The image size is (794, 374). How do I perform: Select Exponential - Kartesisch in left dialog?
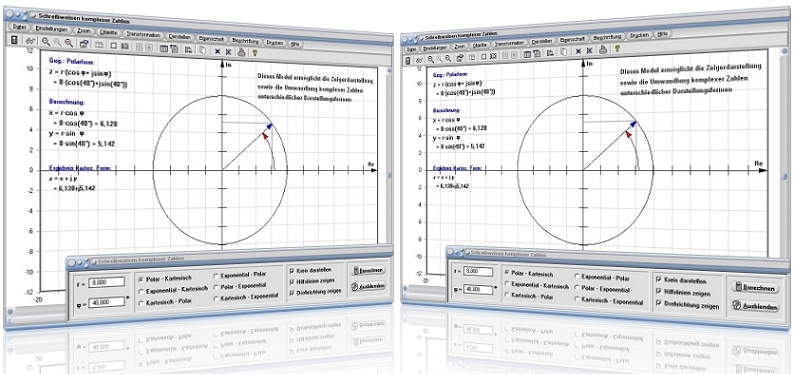coord(173,291)
